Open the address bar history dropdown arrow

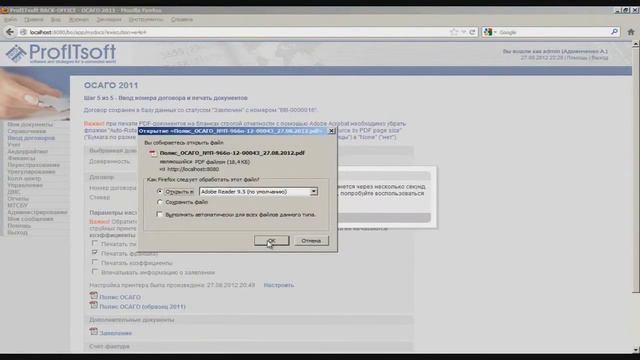point(464,32)
